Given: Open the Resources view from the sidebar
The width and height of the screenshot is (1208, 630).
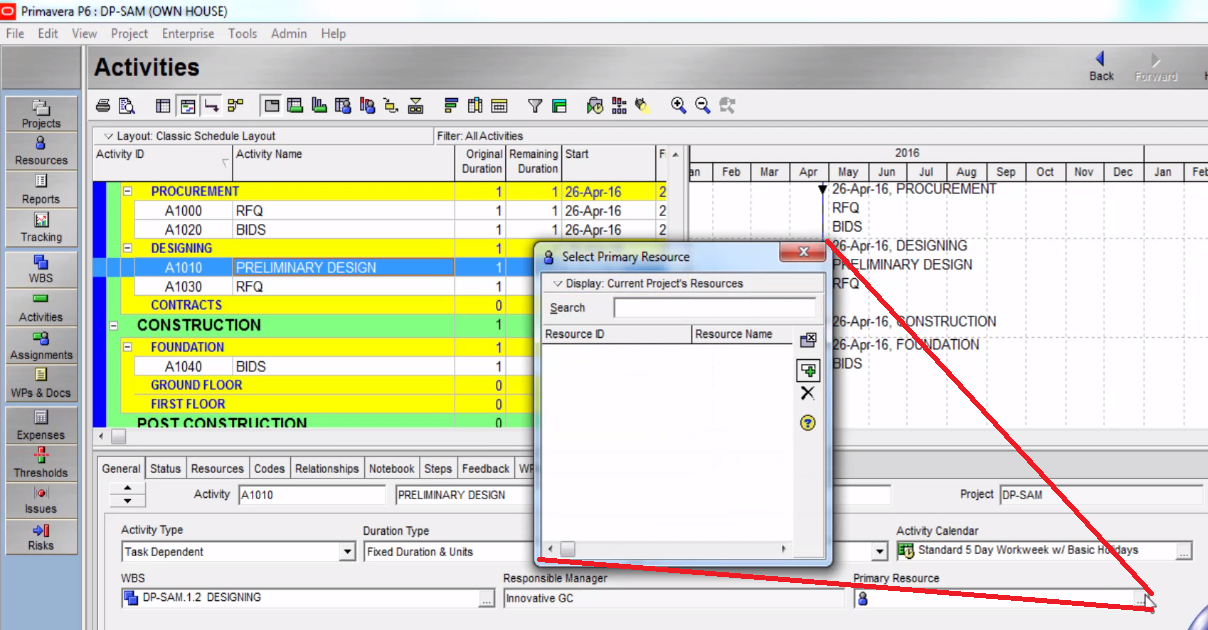Looking at the screenshot, I should click(40, 150).
